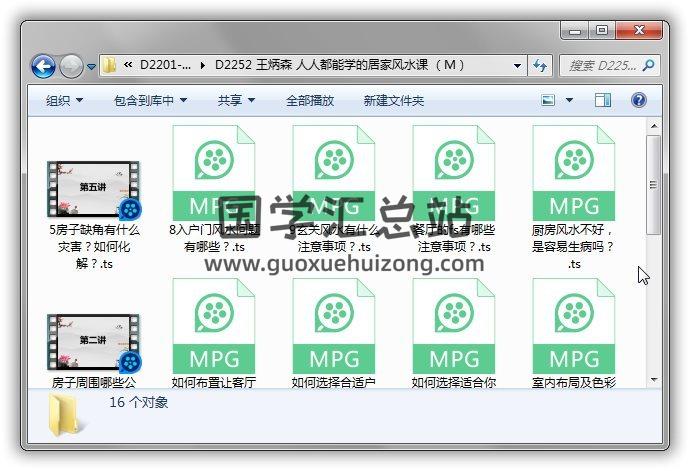
Task: Select the 如何选择适合你 MPG file icon
Action: (x=454, y=326)
